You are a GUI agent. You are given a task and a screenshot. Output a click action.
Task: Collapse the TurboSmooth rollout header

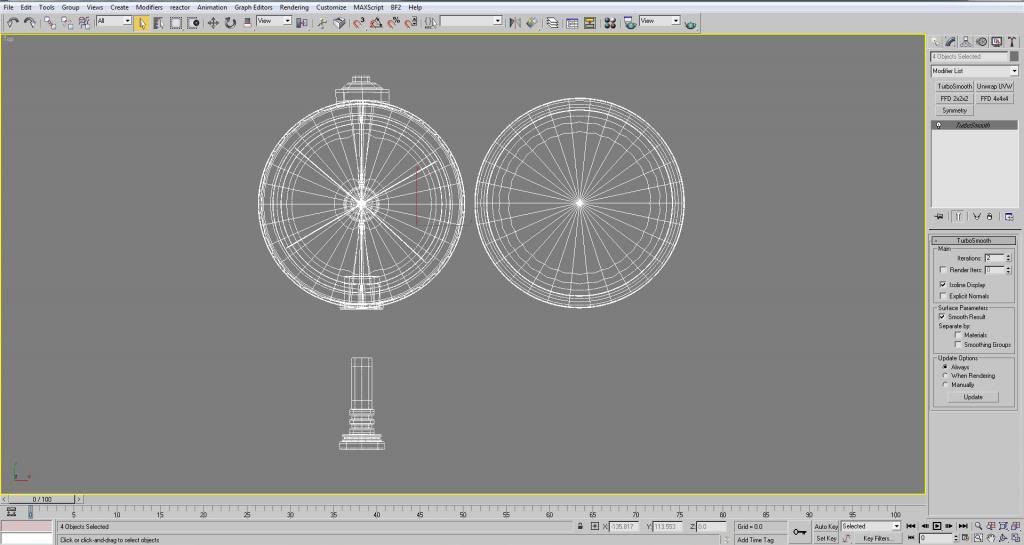974,241
